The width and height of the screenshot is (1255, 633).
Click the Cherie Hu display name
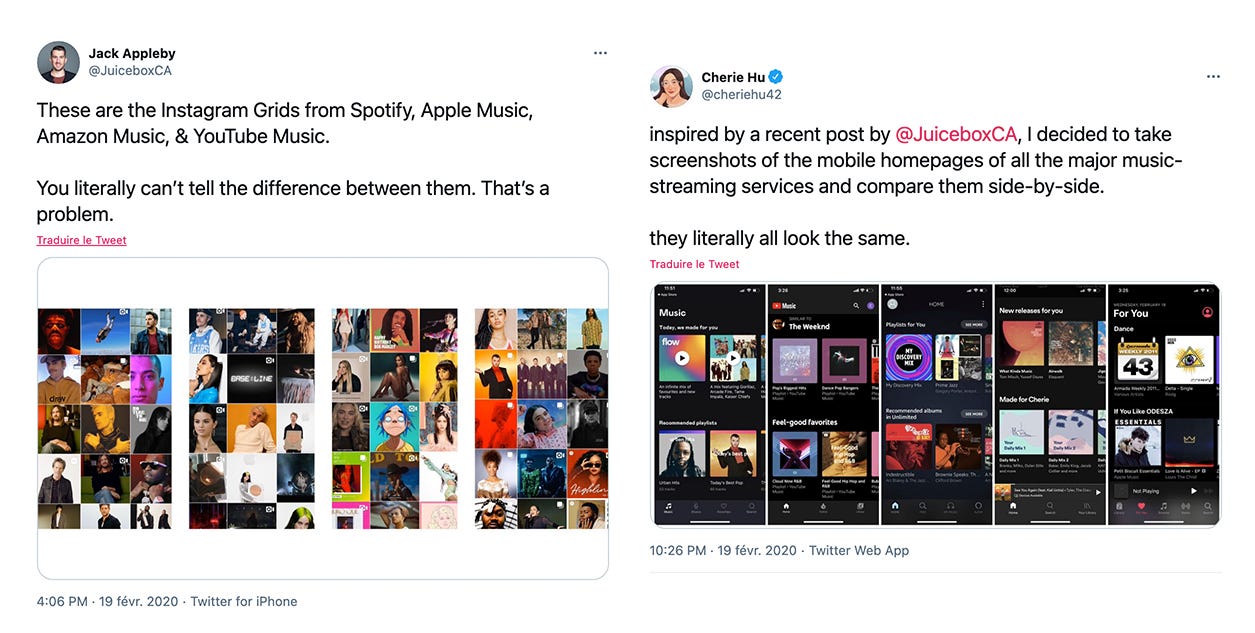pyautogui.click(x=733, y=77)
